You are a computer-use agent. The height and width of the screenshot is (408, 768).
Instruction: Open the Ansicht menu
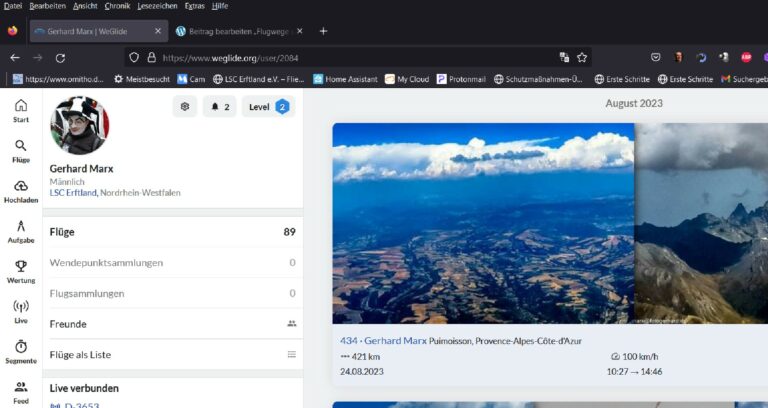click(x=85, y=6)
